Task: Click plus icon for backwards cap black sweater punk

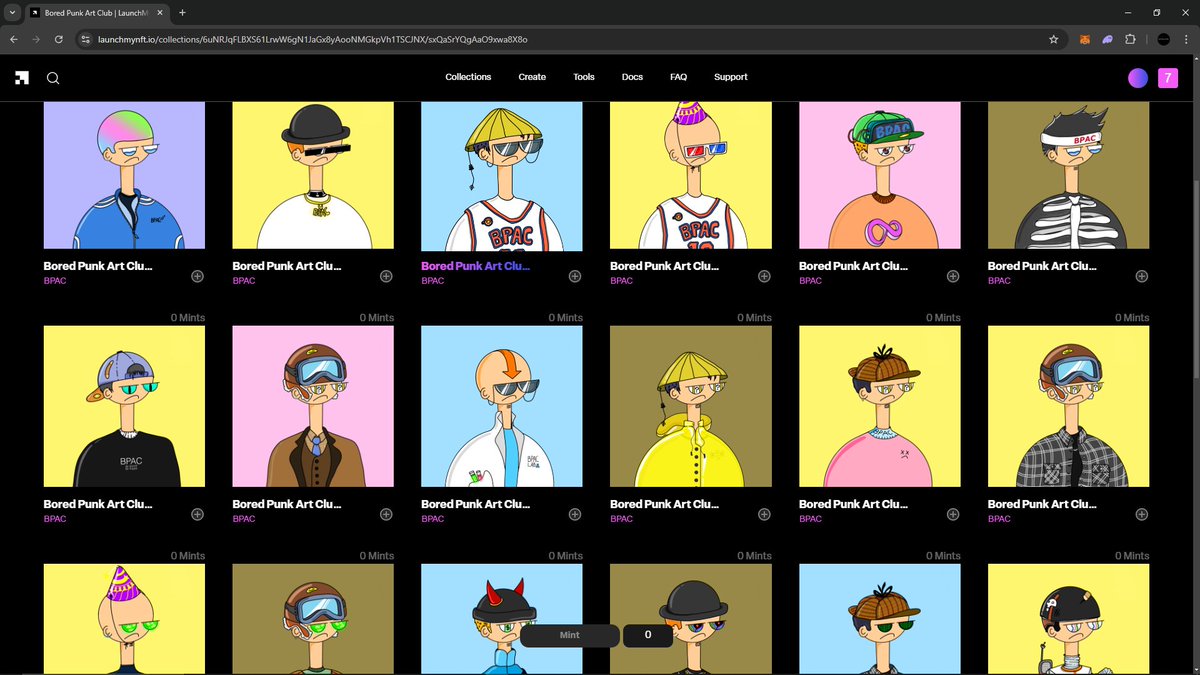Action: [x=197, y=514]
